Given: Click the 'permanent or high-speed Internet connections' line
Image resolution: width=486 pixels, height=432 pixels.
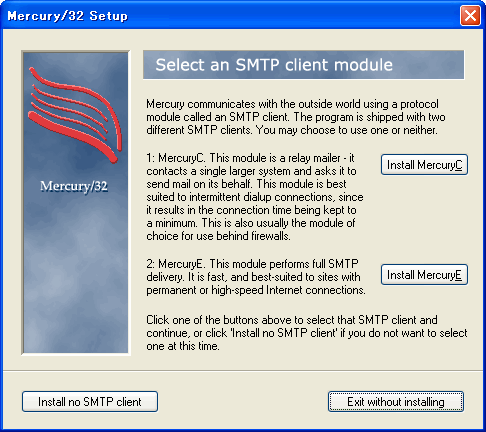Looking at the screenshot, I should coord(256,290).
